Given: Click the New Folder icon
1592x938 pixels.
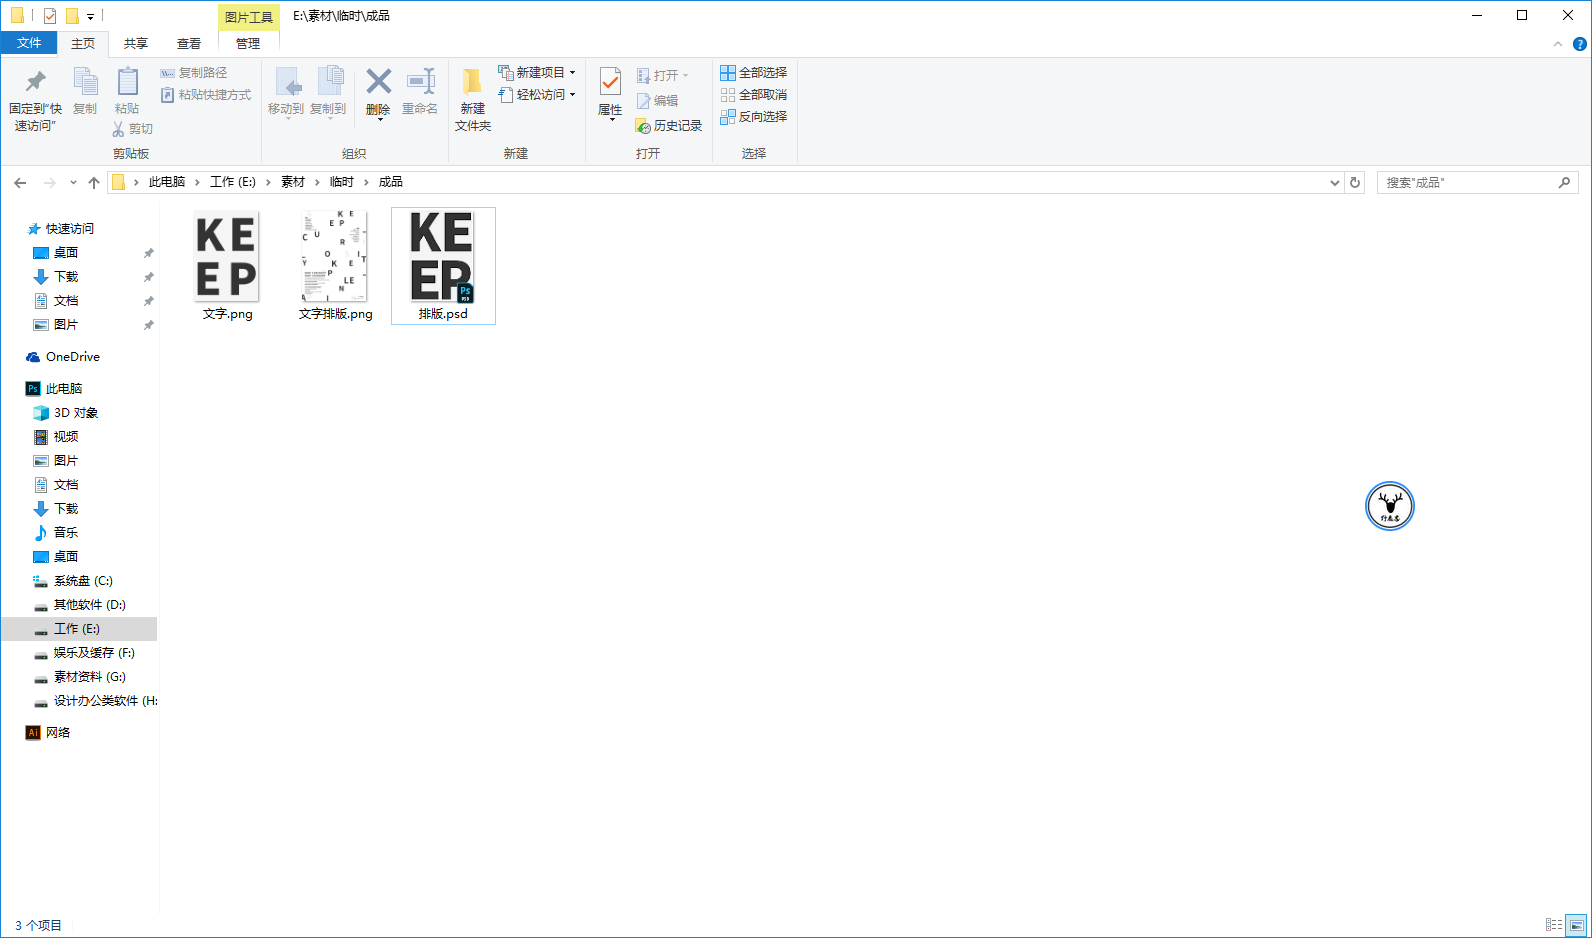Looking at the screenshot, I should pos(472,82).
